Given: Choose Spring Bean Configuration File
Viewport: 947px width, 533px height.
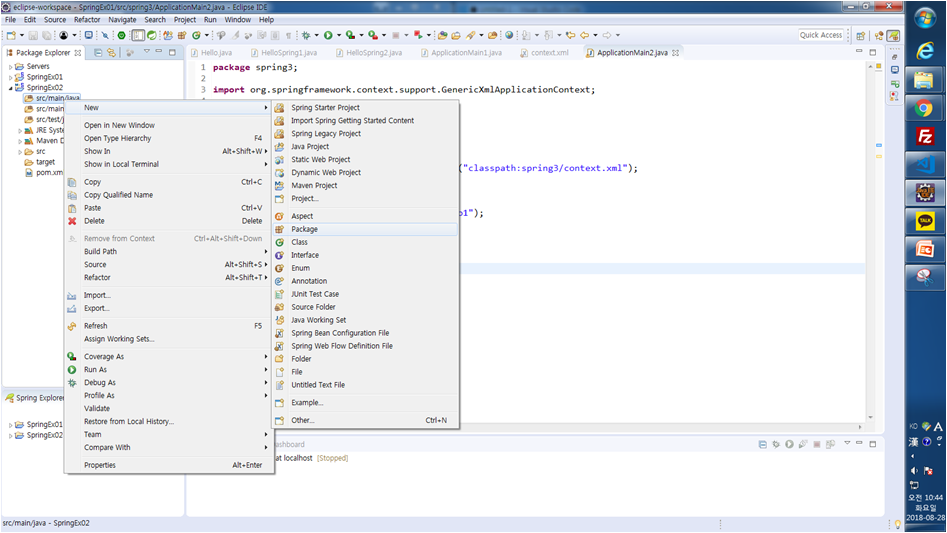Looking at the screenshot, I should pyautogui.click(x=365, y=333).
